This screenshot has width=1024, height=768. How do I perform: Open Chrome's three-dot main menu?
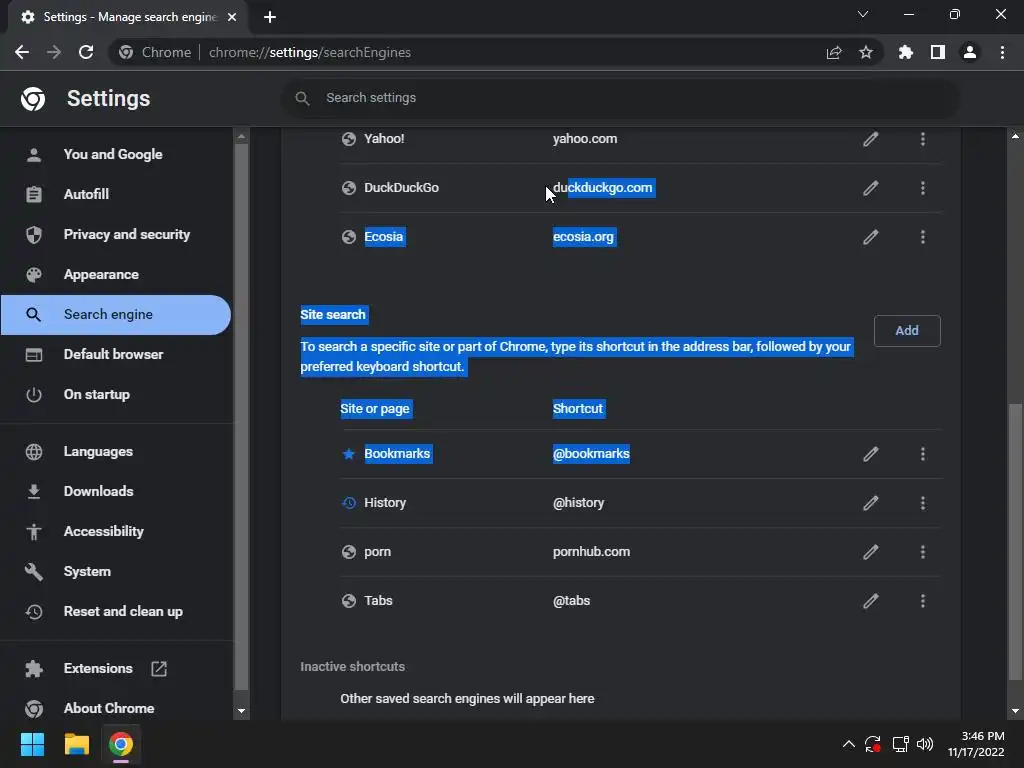(1002, 52)
